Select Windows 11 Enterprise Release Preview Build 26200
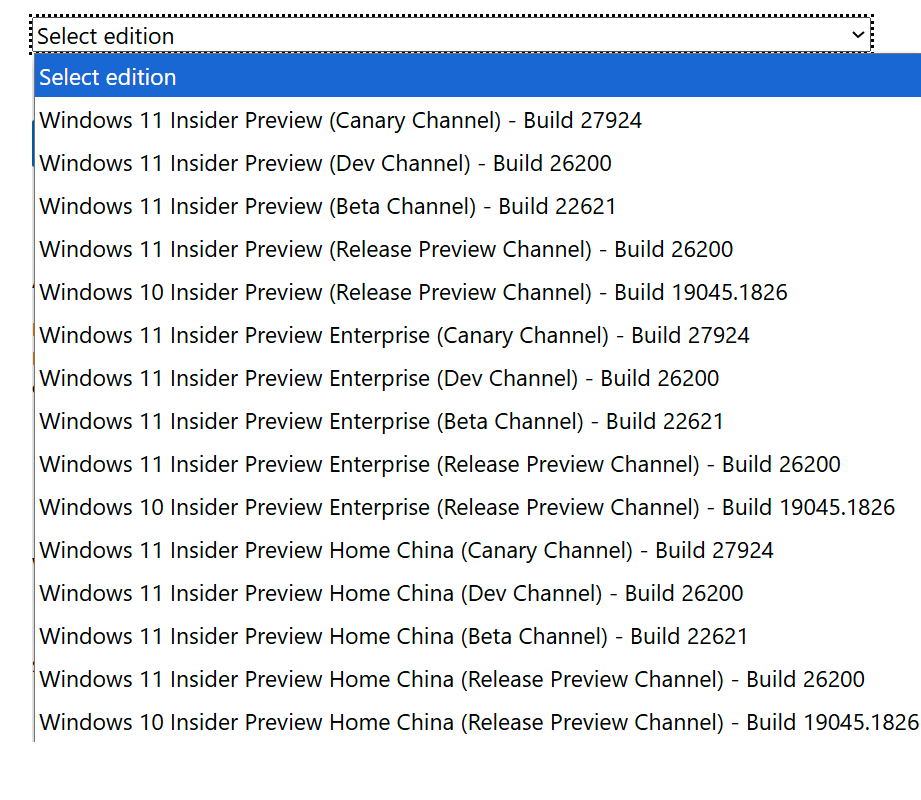The width and height of the screenshot is (921, 800). pos(440,465)
